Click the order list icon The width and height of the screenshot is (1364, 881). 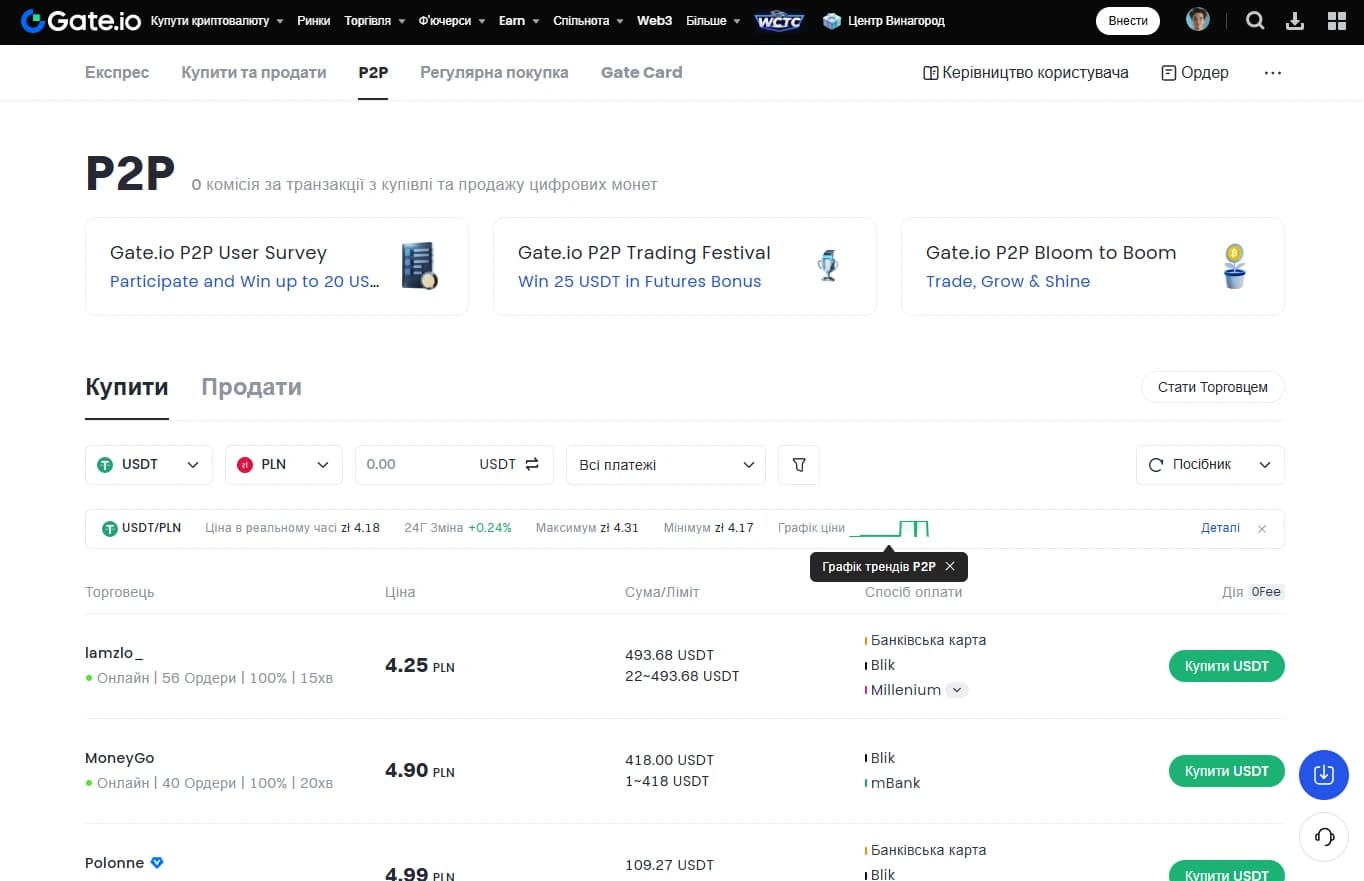1168,73
